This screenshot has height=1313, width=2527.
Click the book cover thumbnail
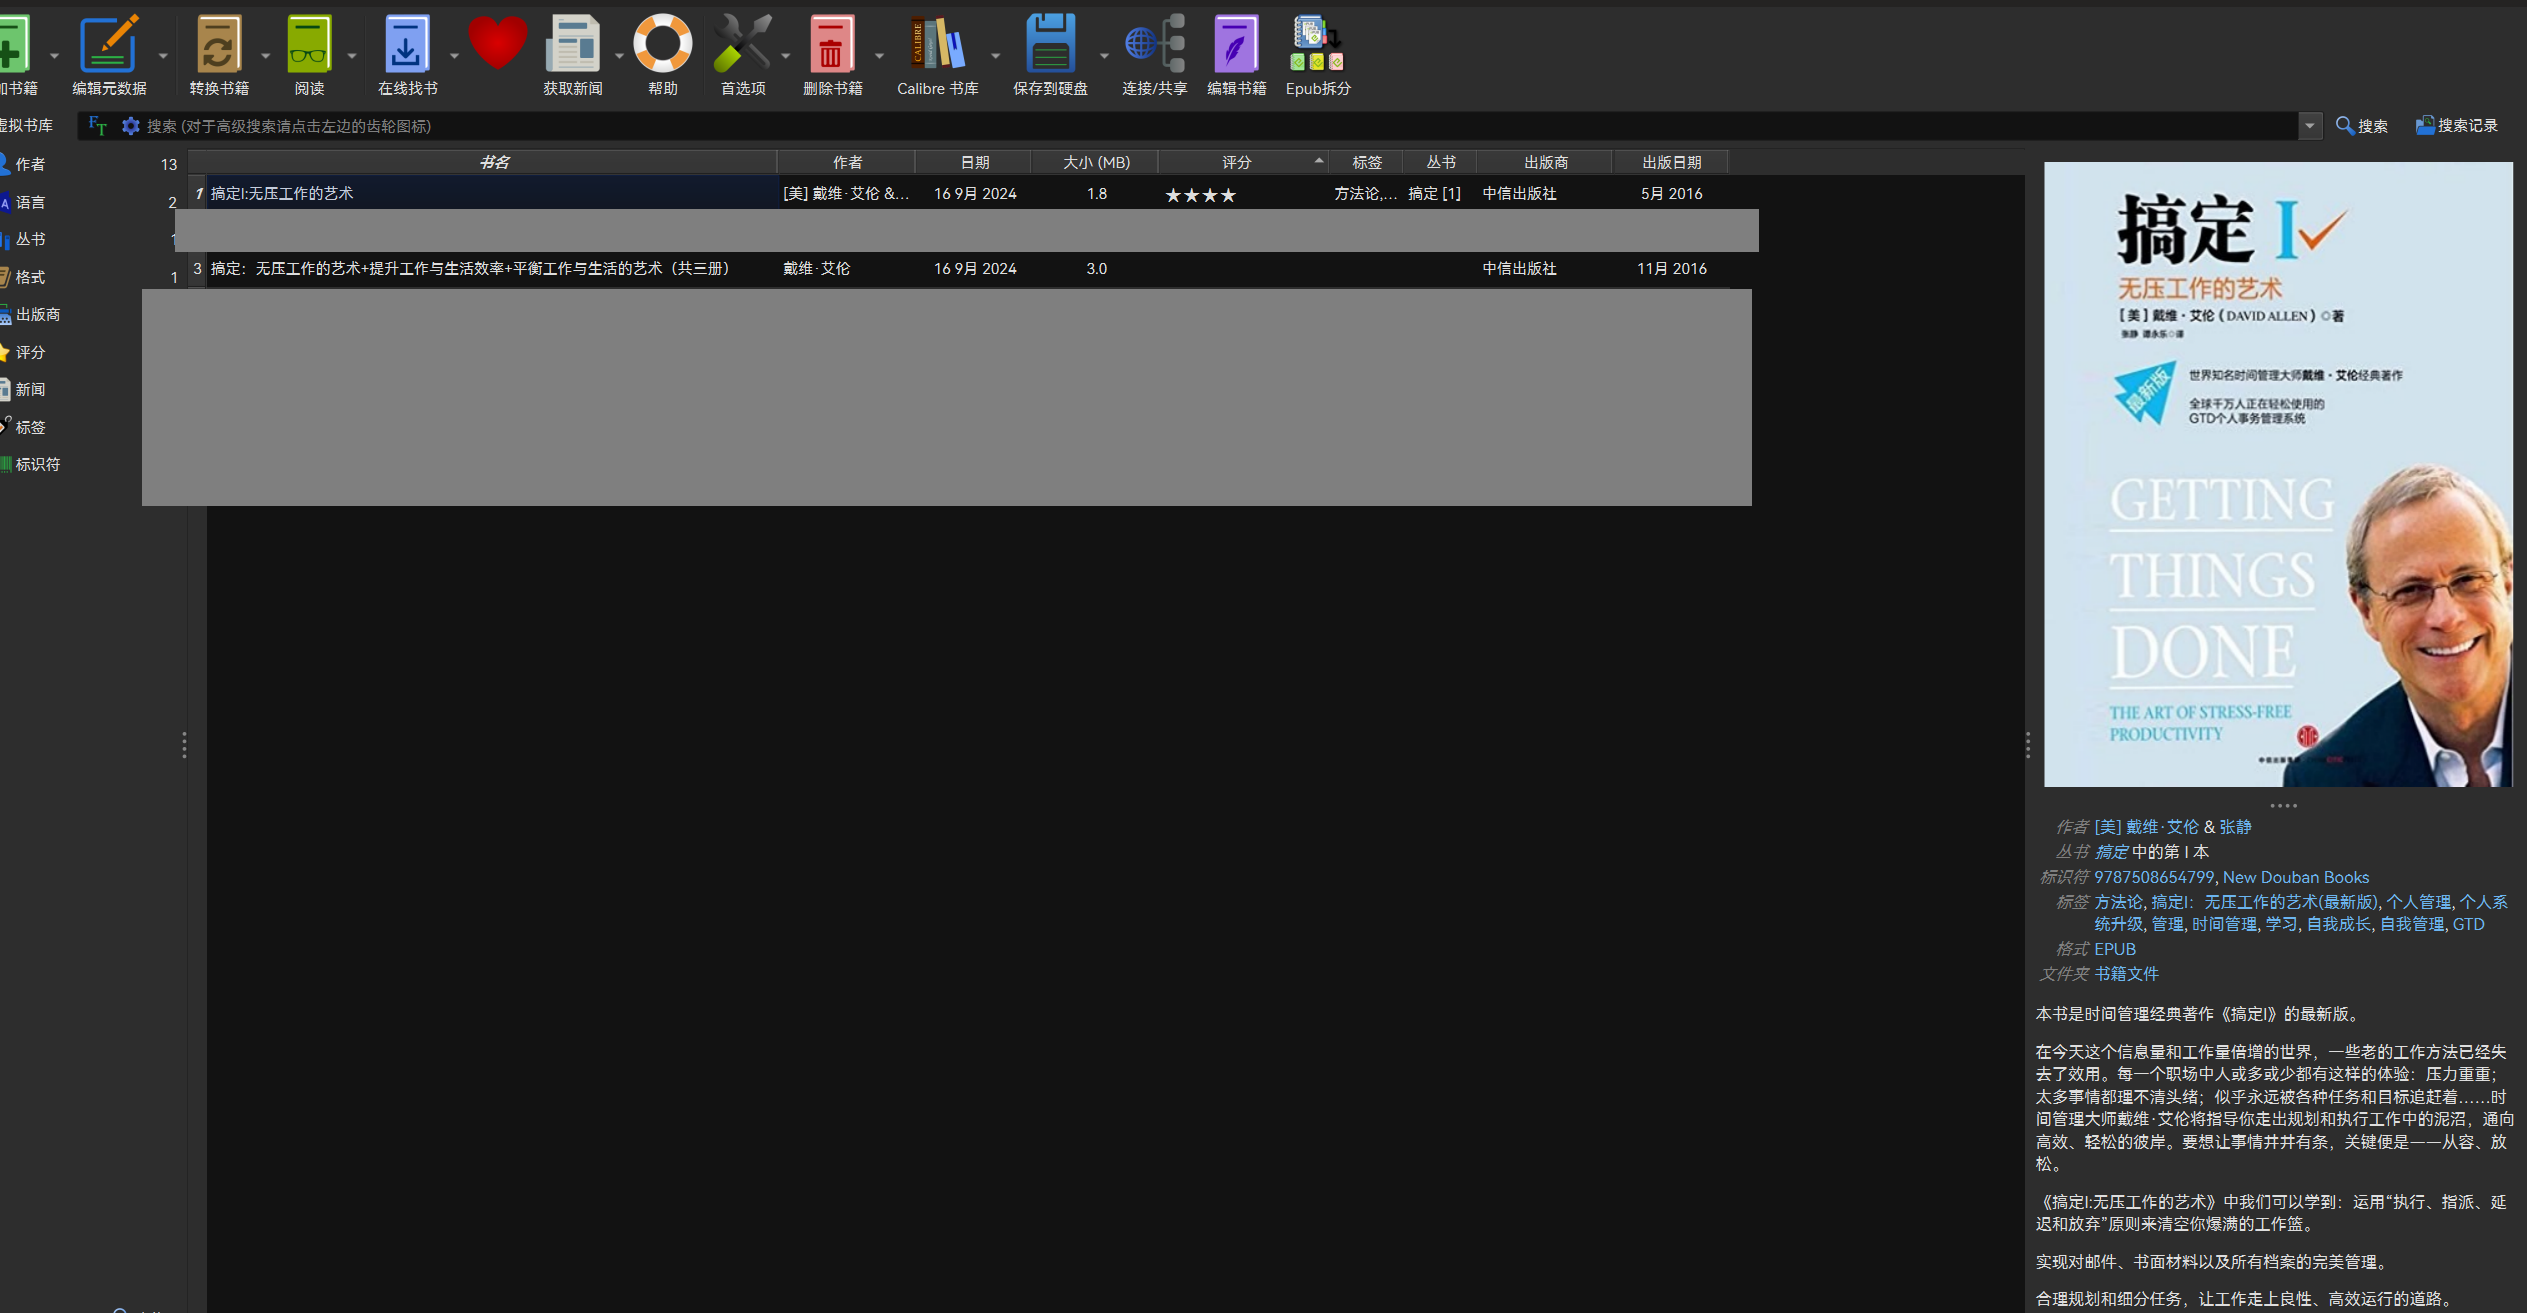click(2277, 475)
